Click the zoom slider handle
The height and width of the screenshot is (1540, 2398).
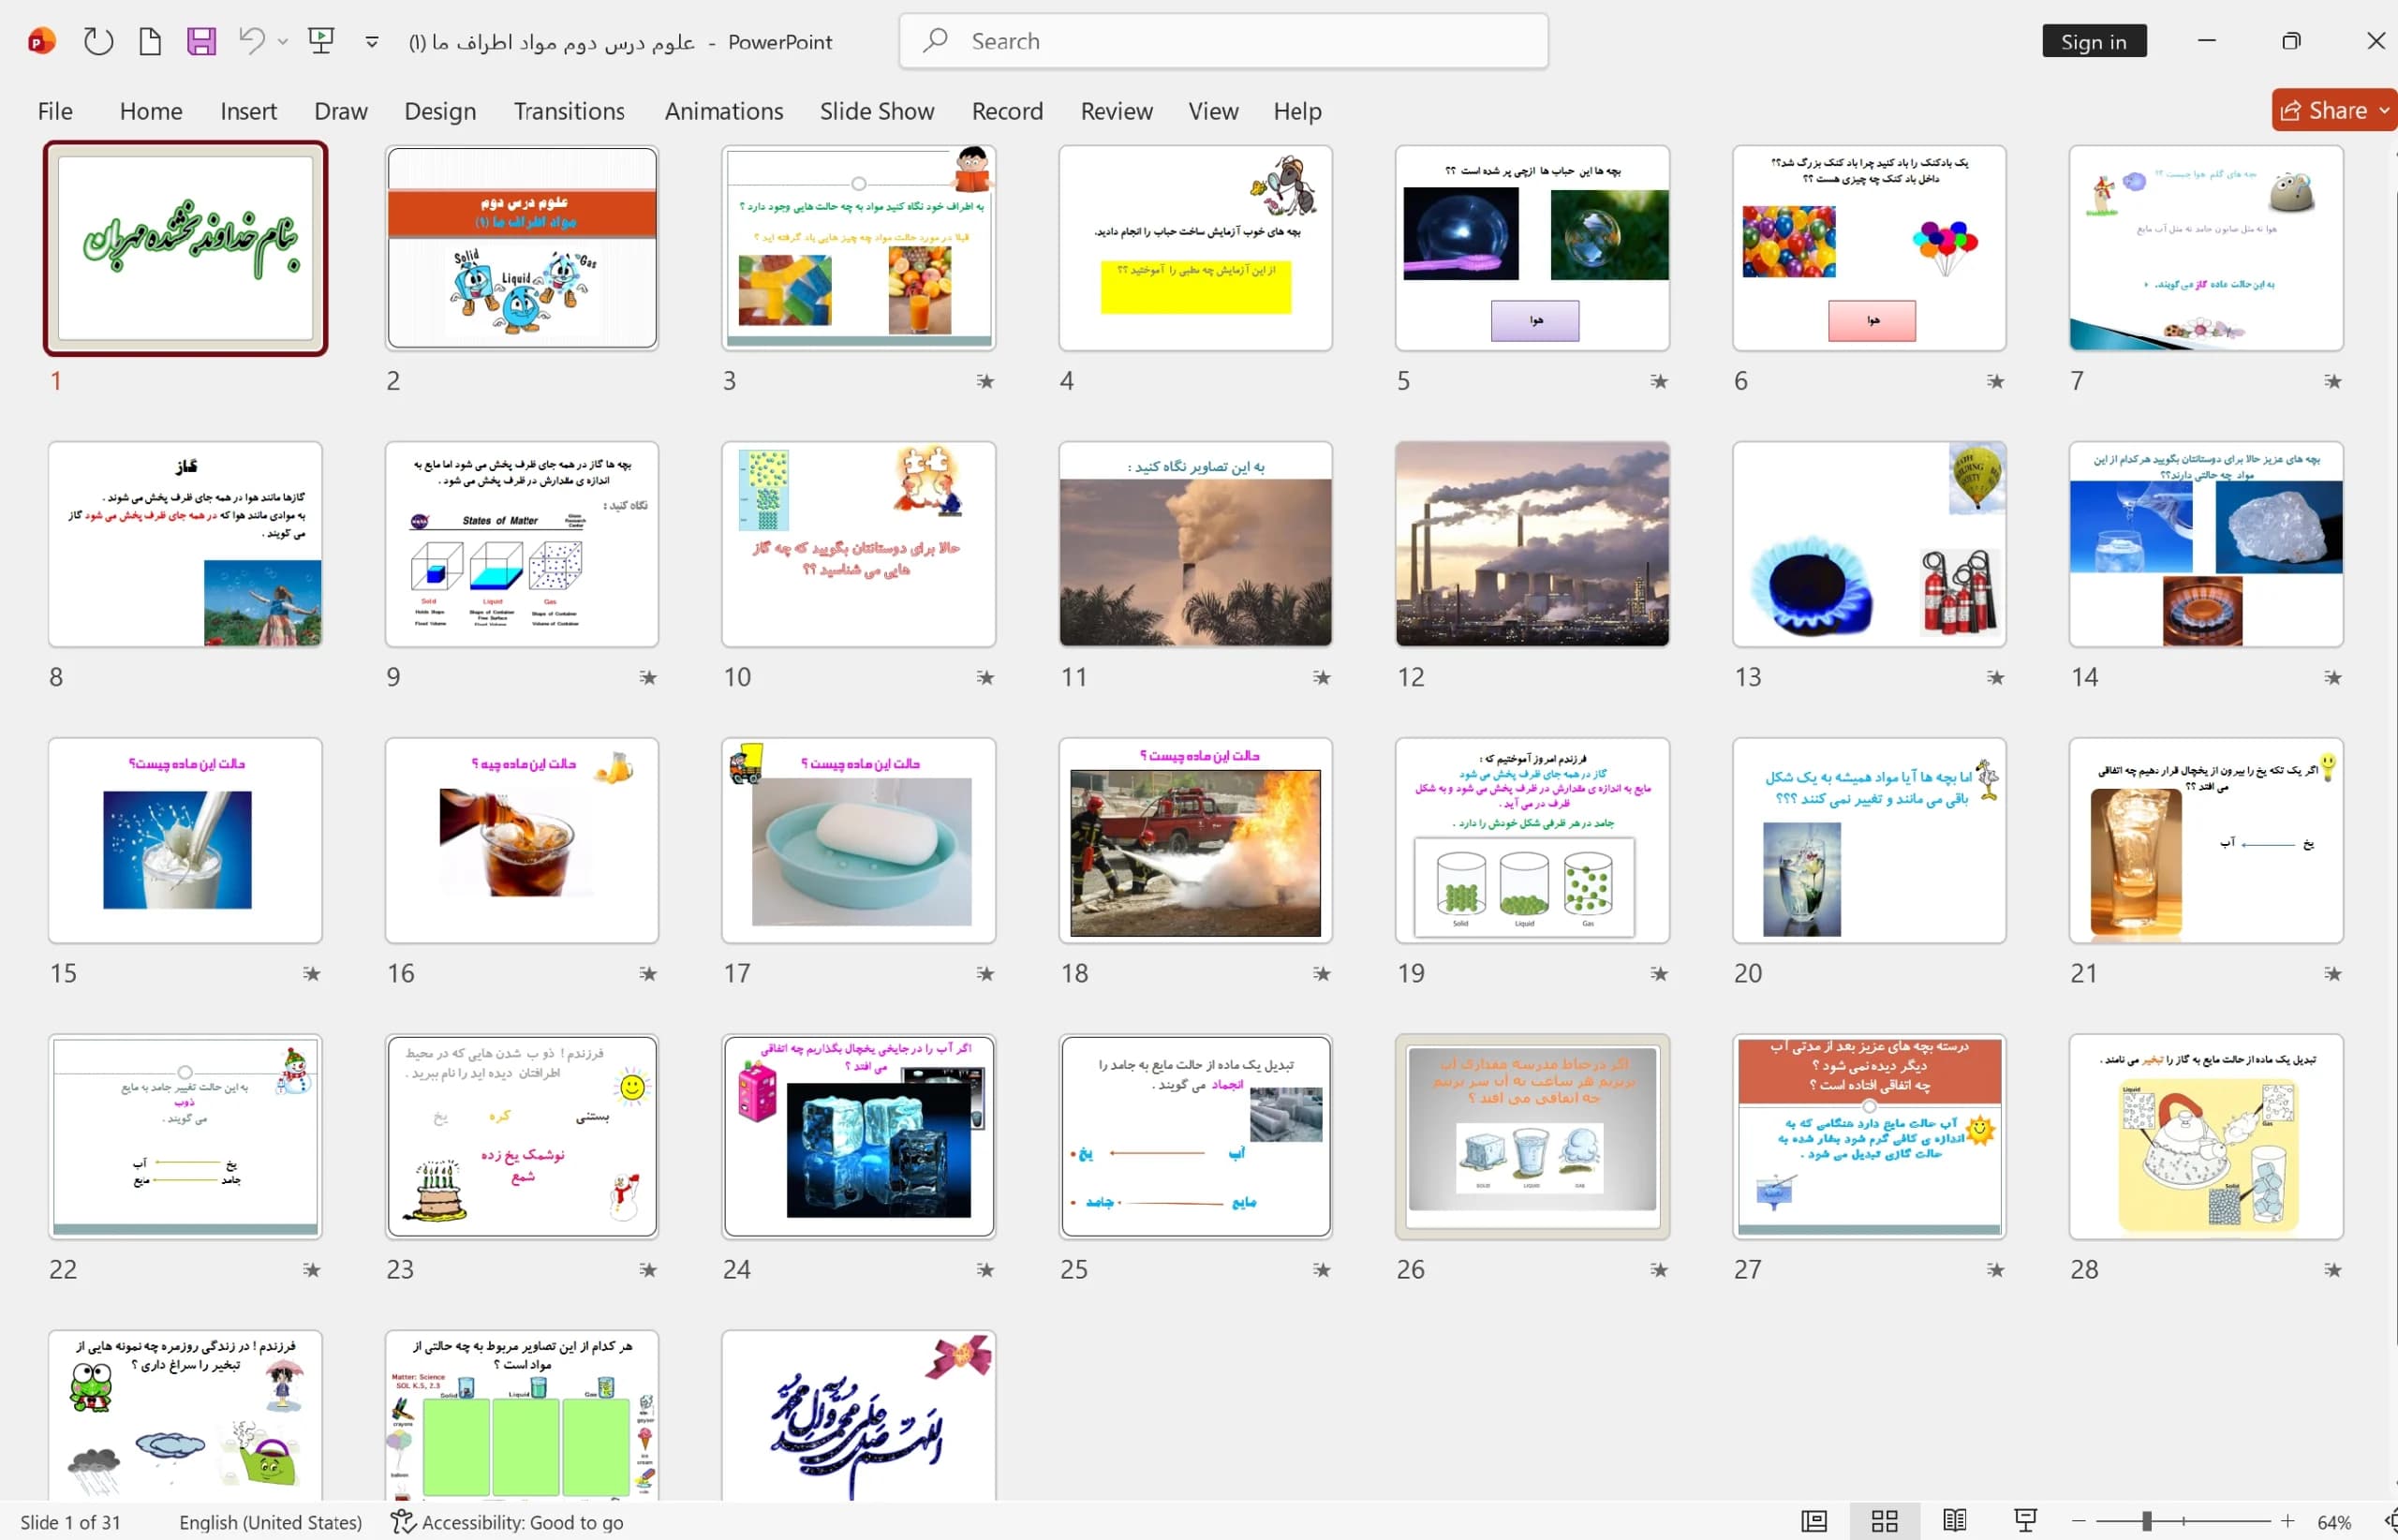[2146, 1521]
